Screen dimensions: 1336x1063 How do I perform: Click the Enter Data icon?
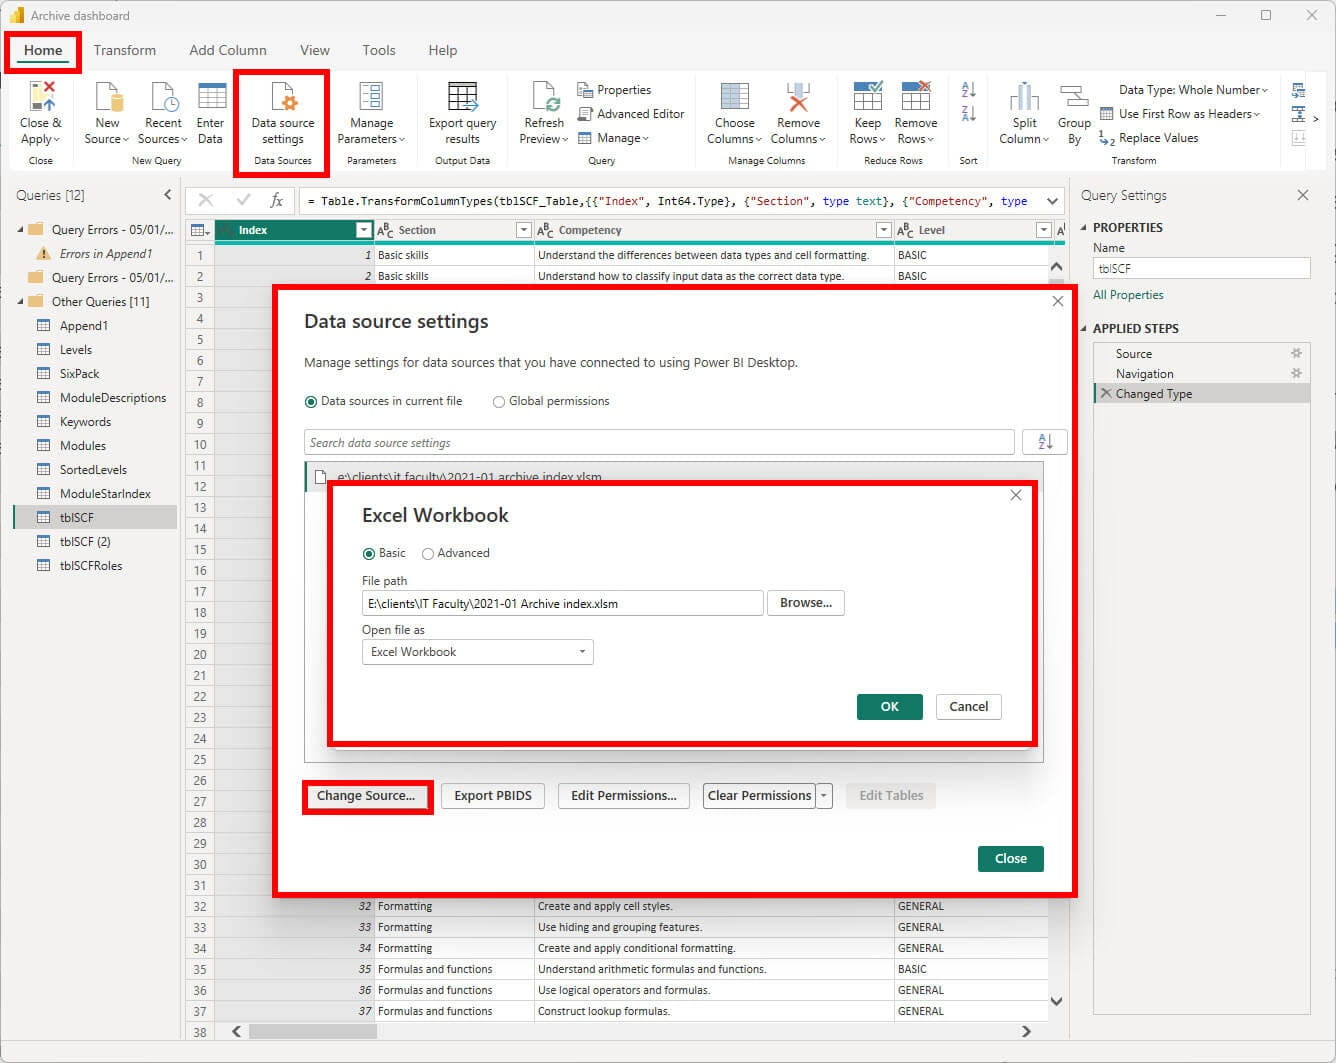(211, 97)
